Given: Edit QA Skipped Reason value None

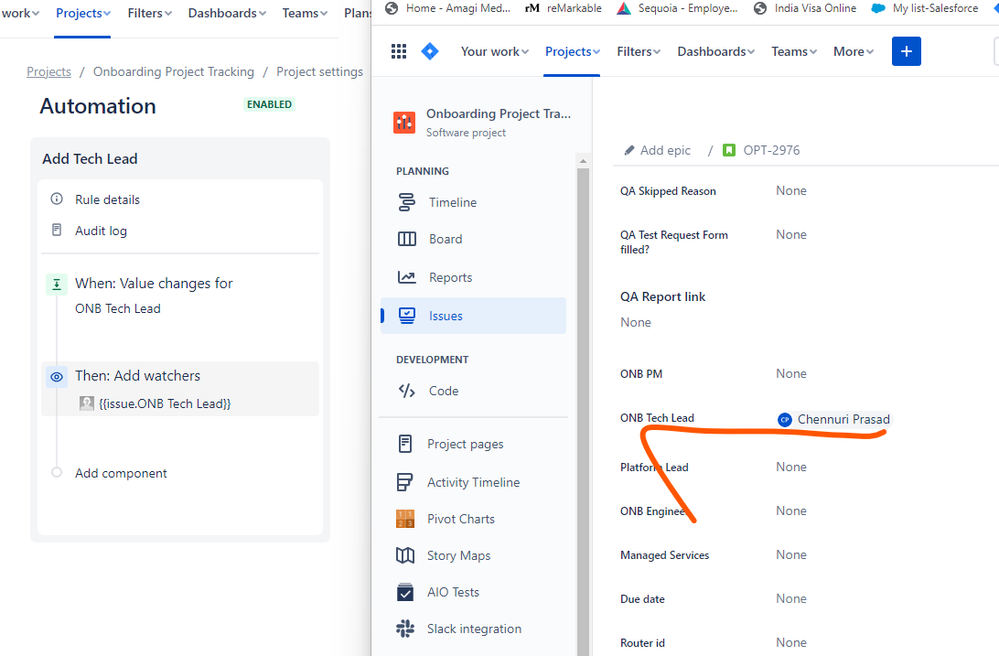Looking at the screenshot, I should click(x=791, y=191).
